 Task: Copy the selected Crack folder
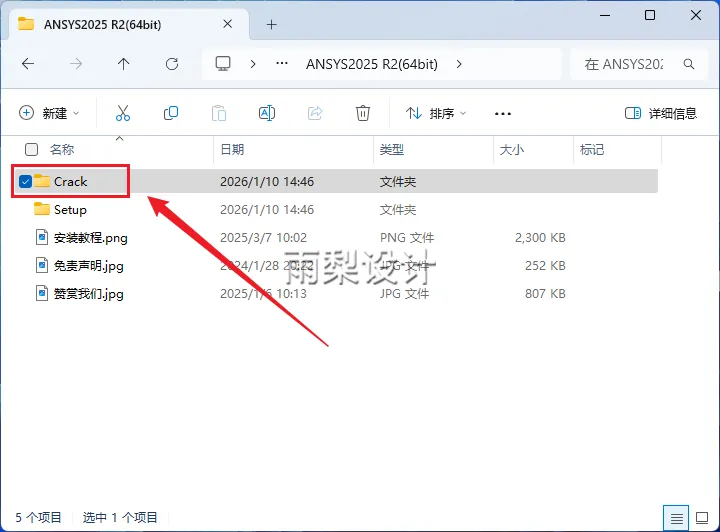171,113
